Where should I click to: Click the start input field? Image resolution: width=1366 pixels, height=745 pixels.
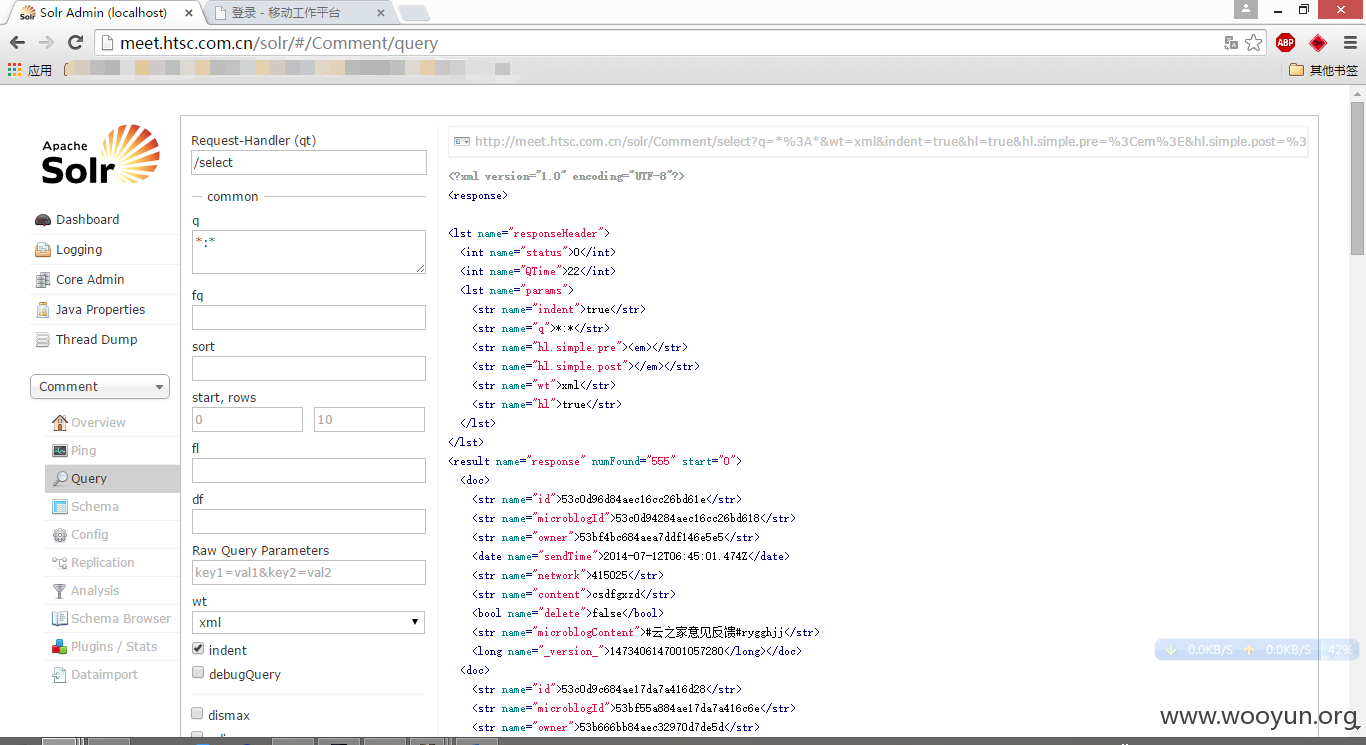click(x=247, y=419)
